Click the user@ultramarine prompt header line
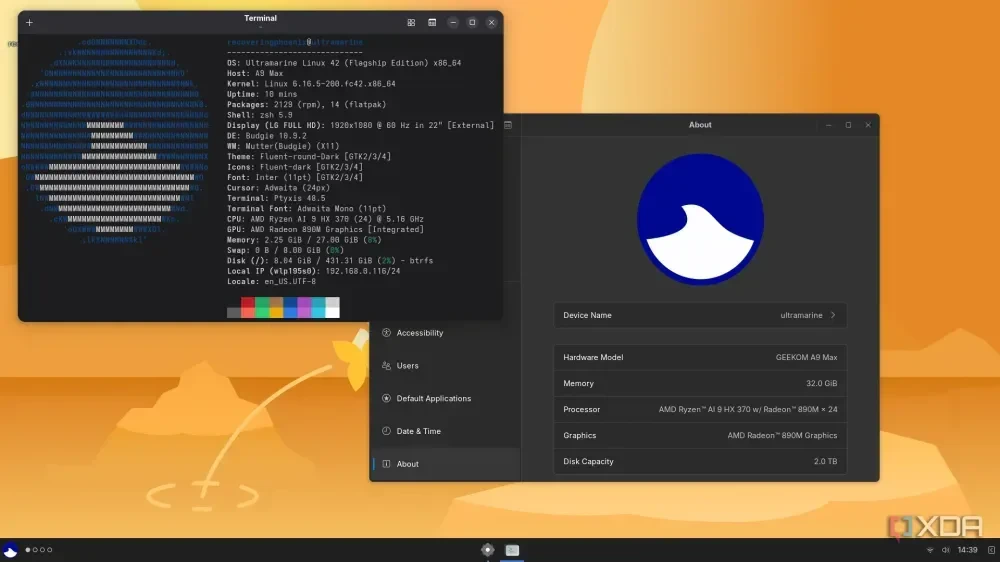Image resolution: width=1000 pixels, height=562 pixels. (295, 42)
